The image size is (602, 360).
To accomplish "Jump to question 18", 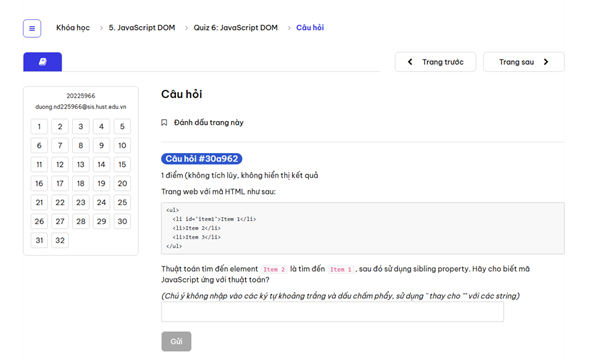I will tap(81, 183).
